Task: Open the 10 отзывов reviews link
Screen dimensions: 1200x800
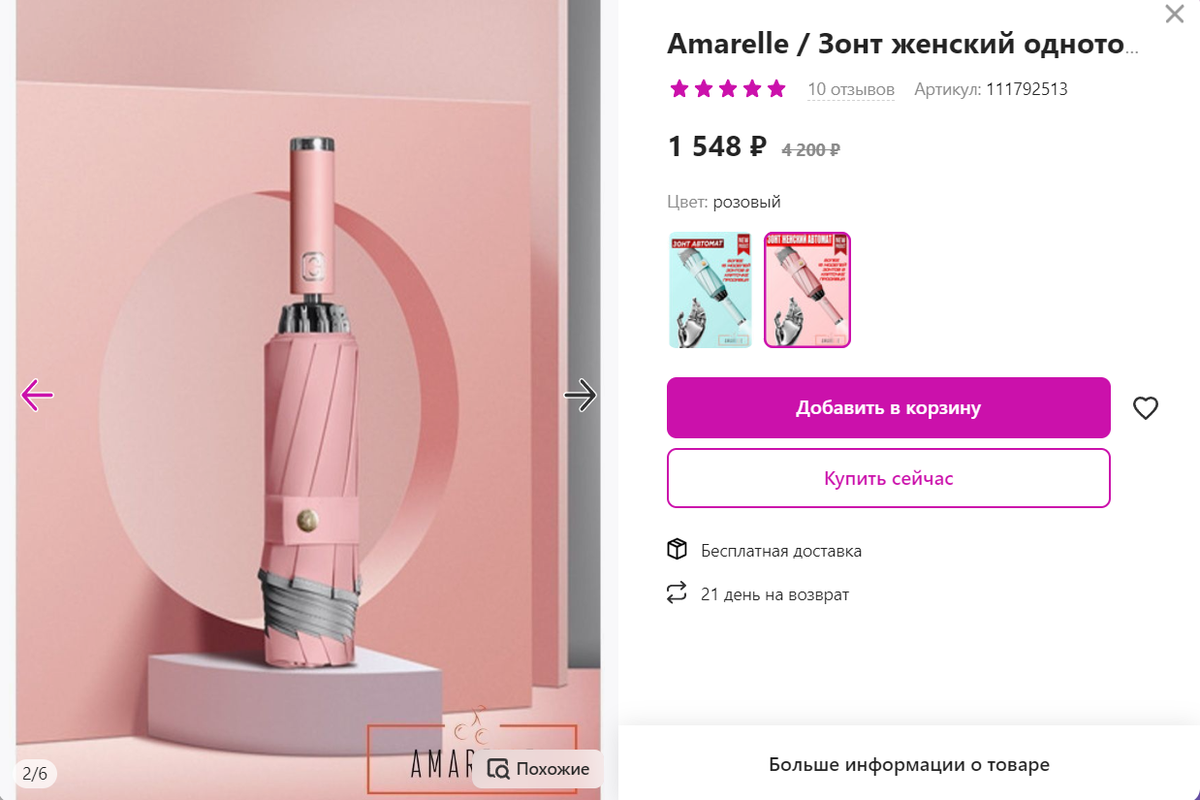Action: 851,89
